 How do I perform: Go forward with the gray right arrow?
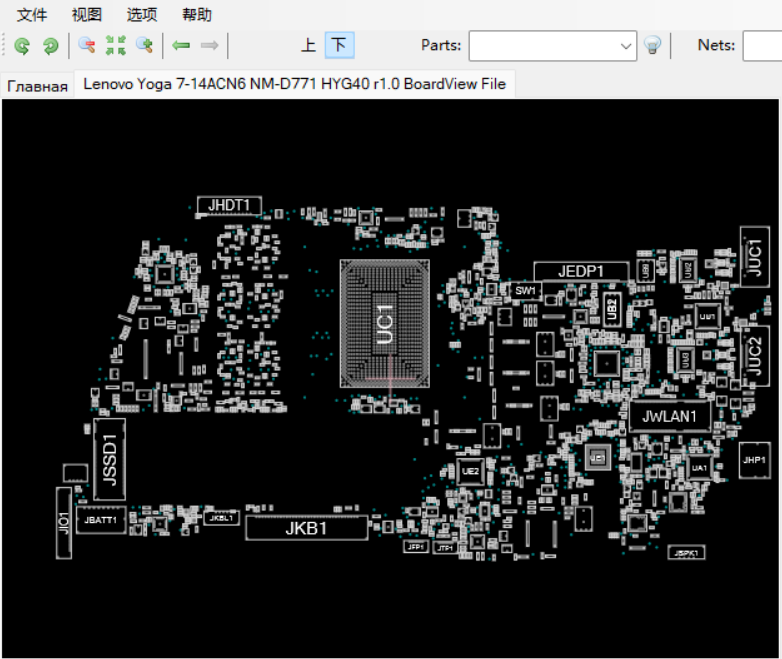point(210,46)
